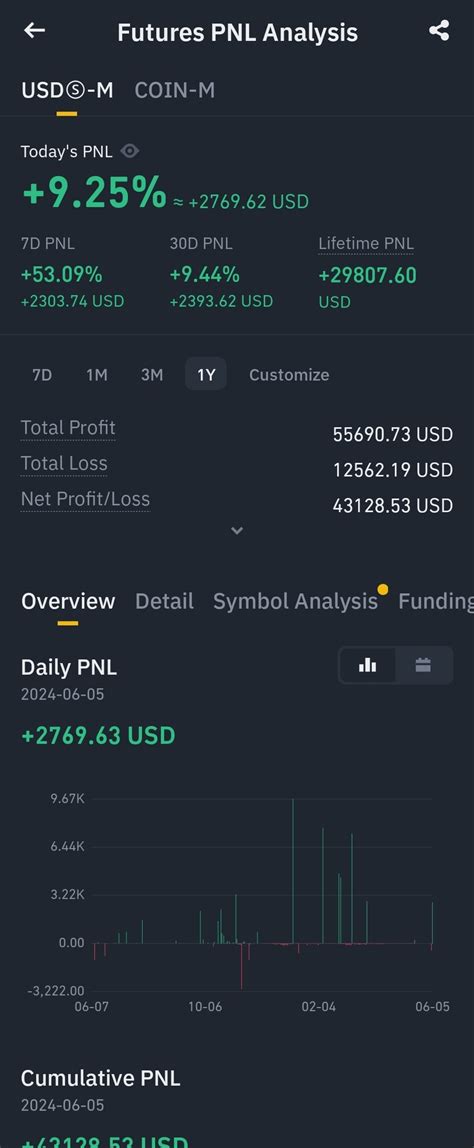Select the 1Y time range
Viewport: 474px width, 1148px height.
coord(206,375)
